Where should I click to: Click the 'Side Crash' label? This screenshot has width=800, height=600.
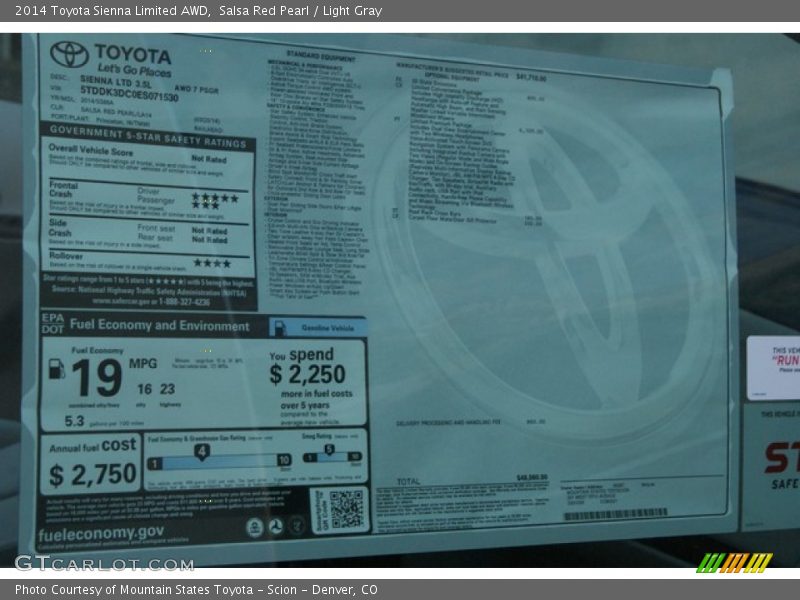point(59,228)
